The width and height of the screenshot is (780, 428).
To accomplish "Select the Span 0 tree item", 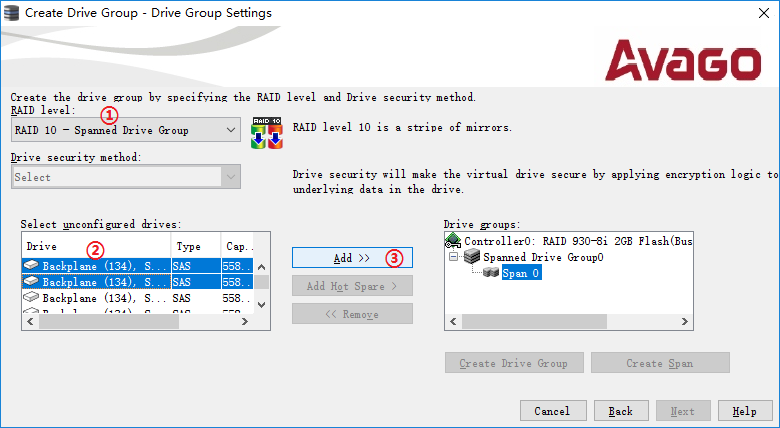I will click(521, 273).
